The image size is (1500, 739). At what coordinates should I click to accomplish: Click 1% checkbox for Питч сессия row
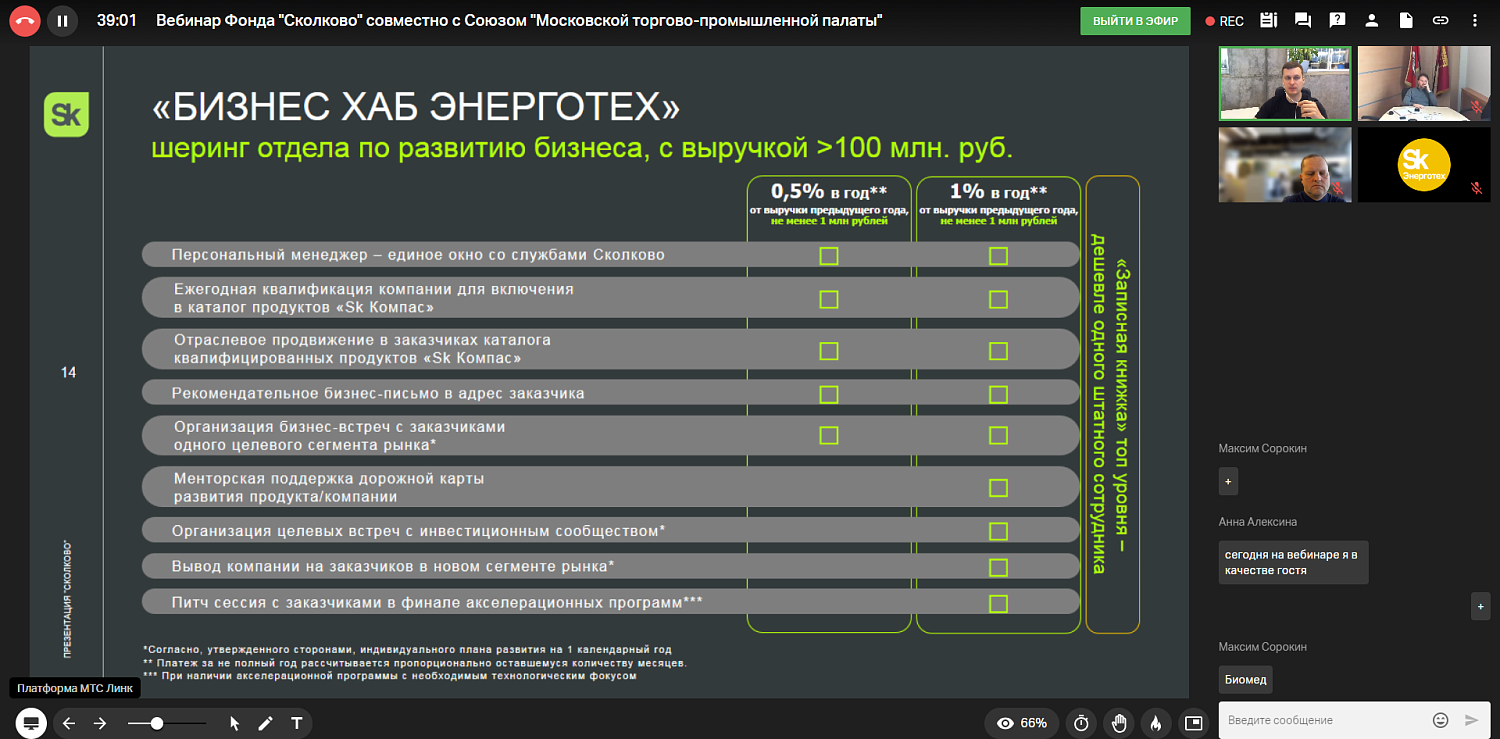998,604
